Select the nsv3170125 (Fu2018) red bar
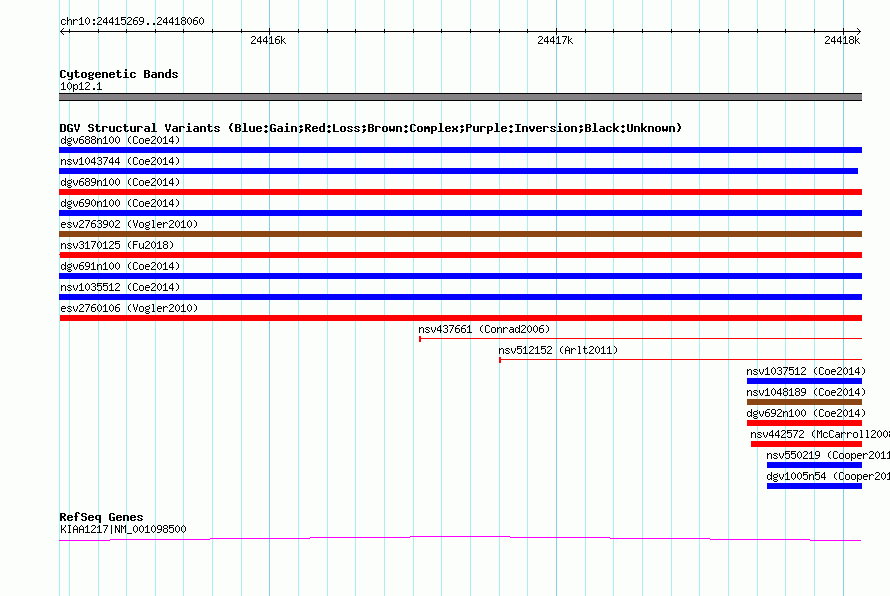Screen dimensions: 890x596 [x=460, y=255]
